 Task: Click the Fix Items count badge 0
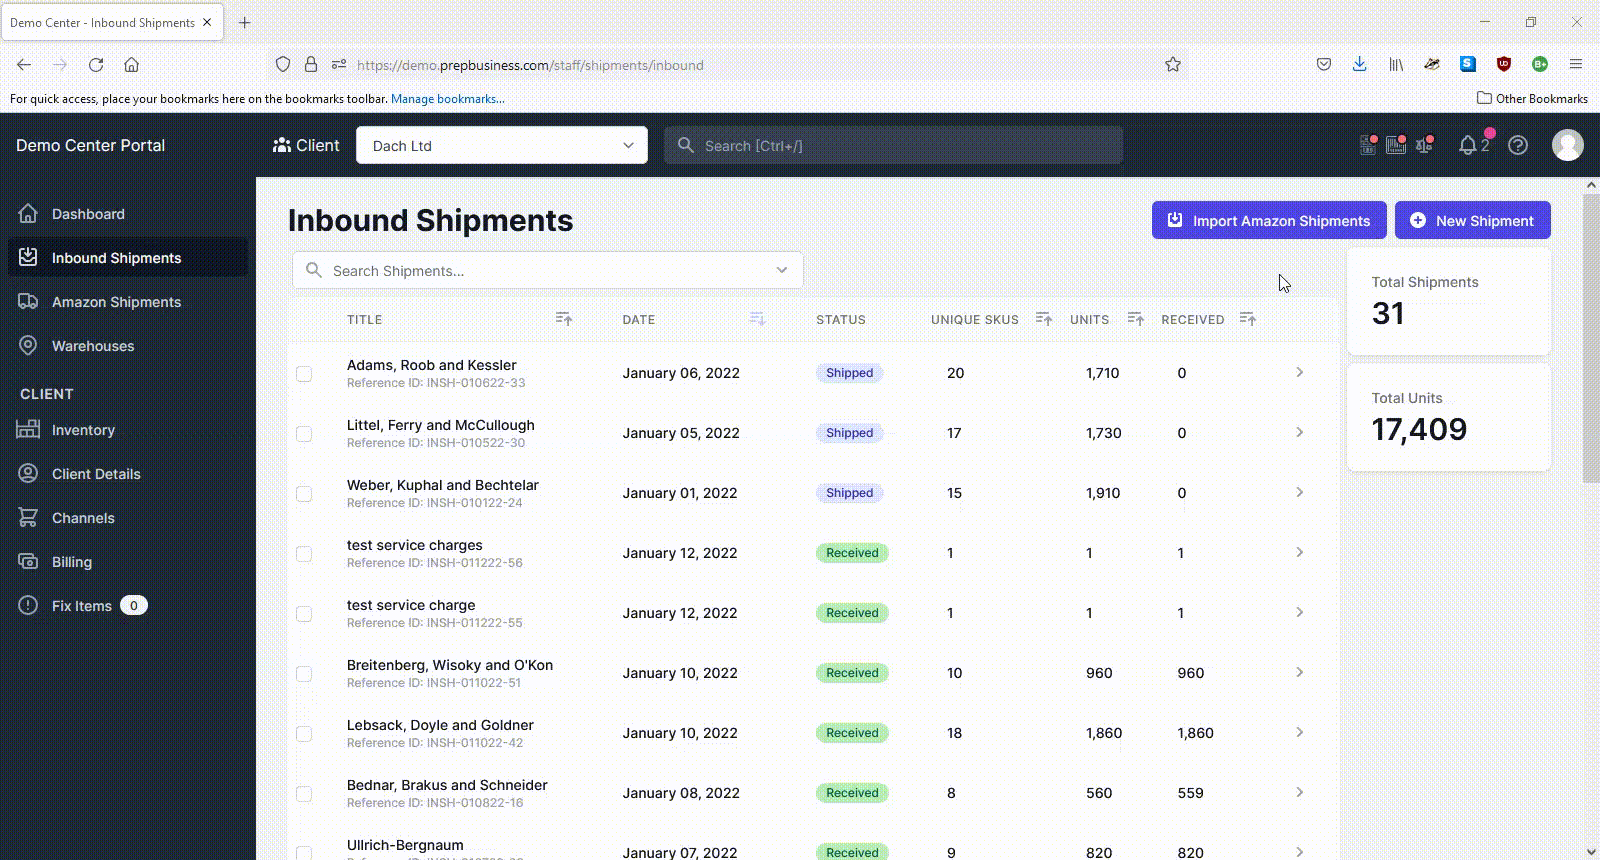click(x=134, y=605)
